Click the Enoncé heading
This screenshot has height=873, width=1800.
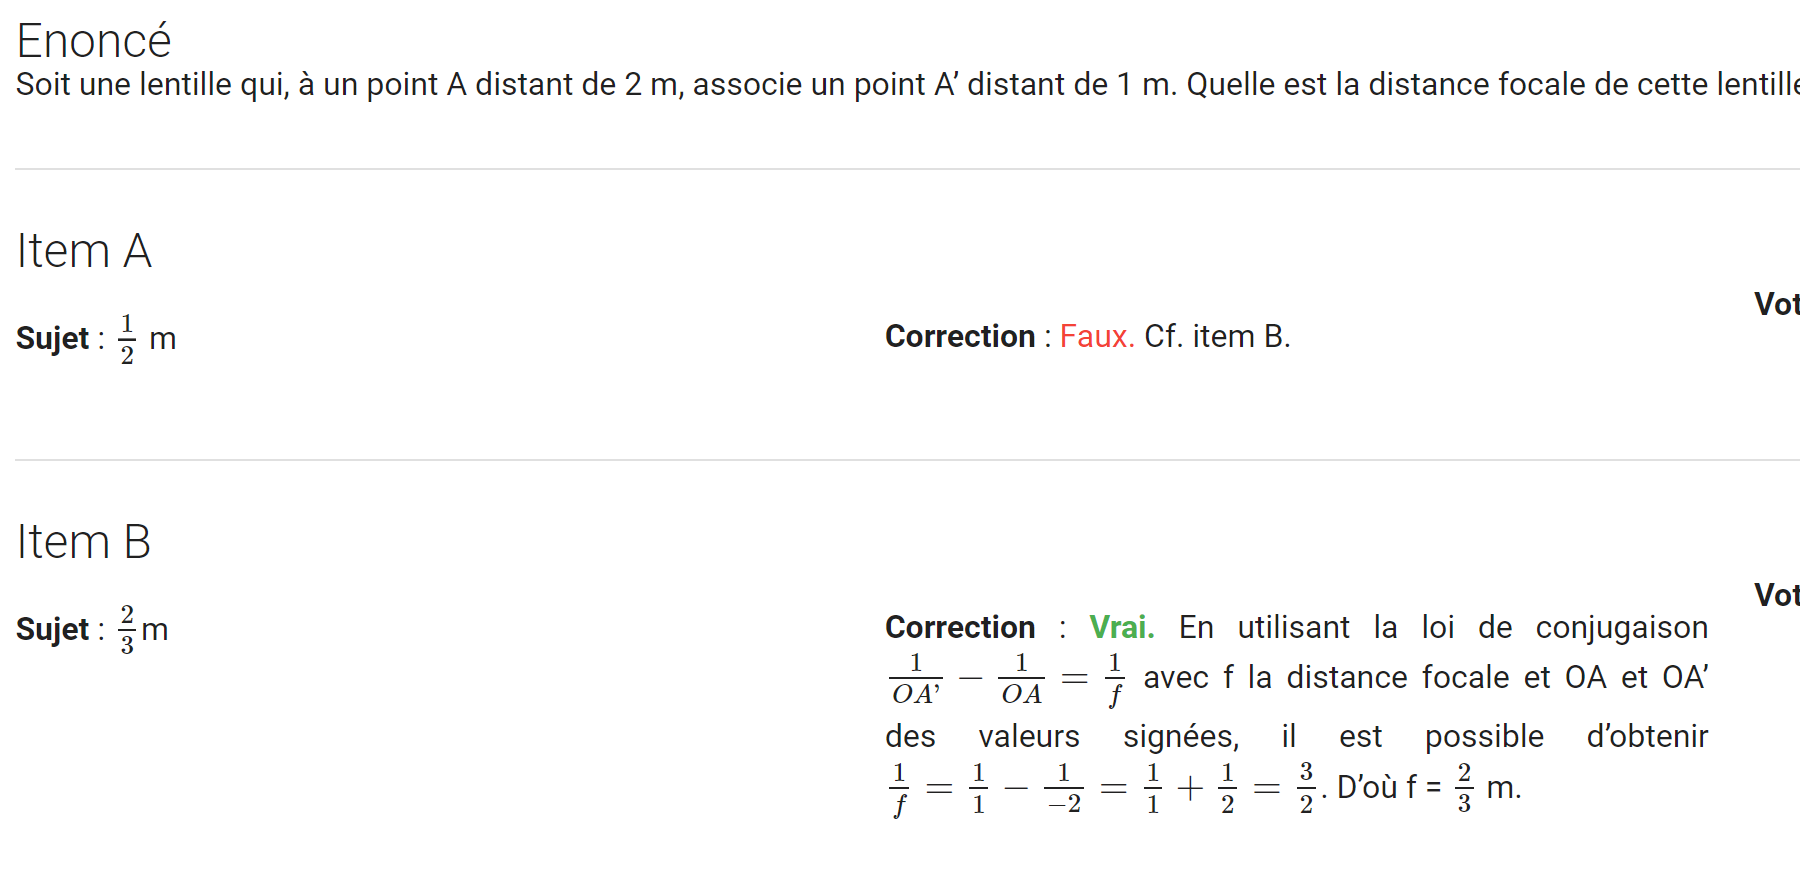[x=94, y=41]
